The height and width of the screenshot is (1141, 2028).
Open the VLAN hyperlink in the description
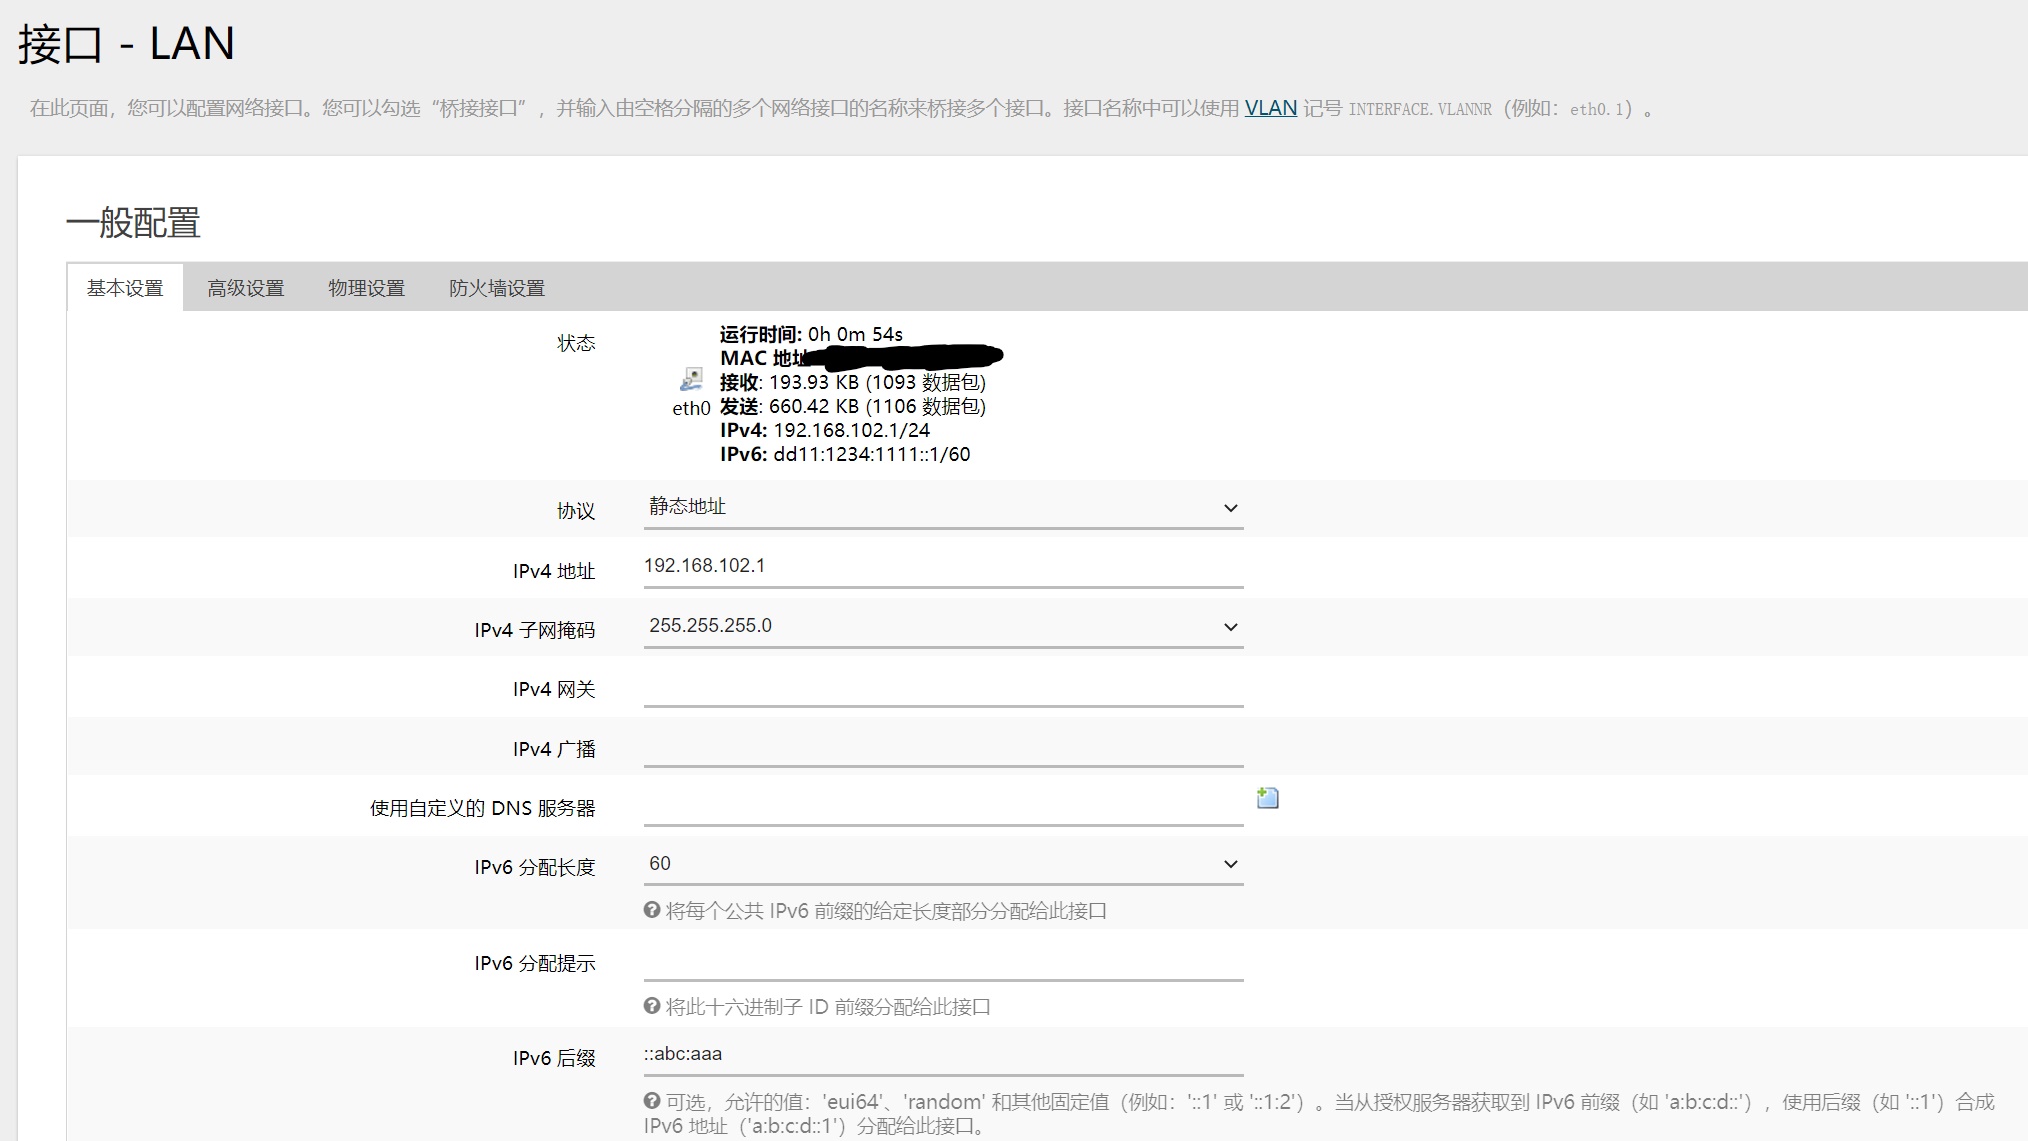tap(1271, 107)
